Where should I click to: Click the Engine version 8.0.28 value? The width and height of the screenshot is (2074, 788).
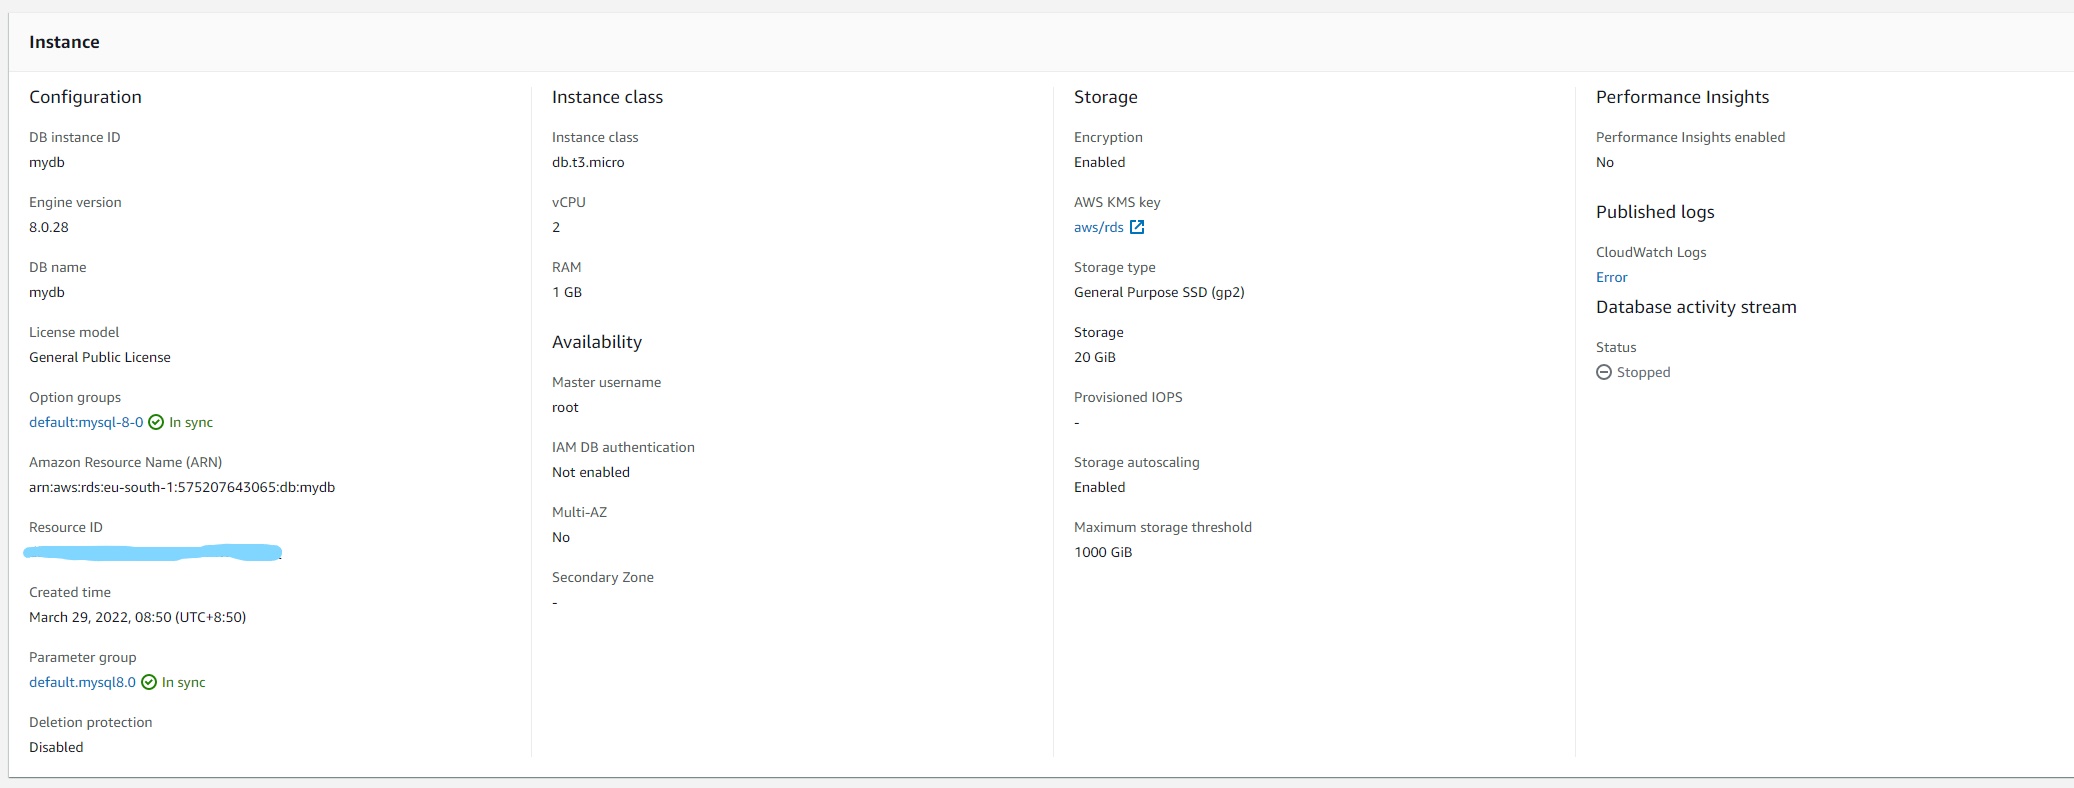coord(49,227)
